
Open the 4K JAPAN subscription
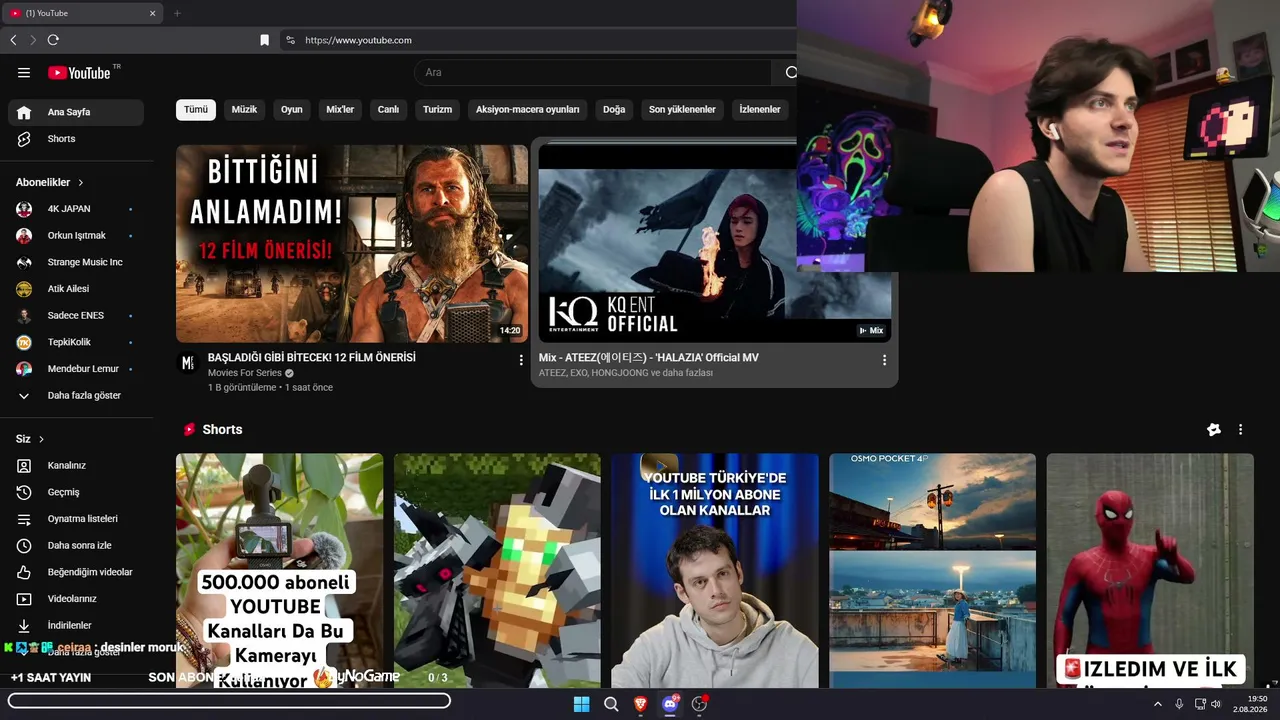pos(76,209)
